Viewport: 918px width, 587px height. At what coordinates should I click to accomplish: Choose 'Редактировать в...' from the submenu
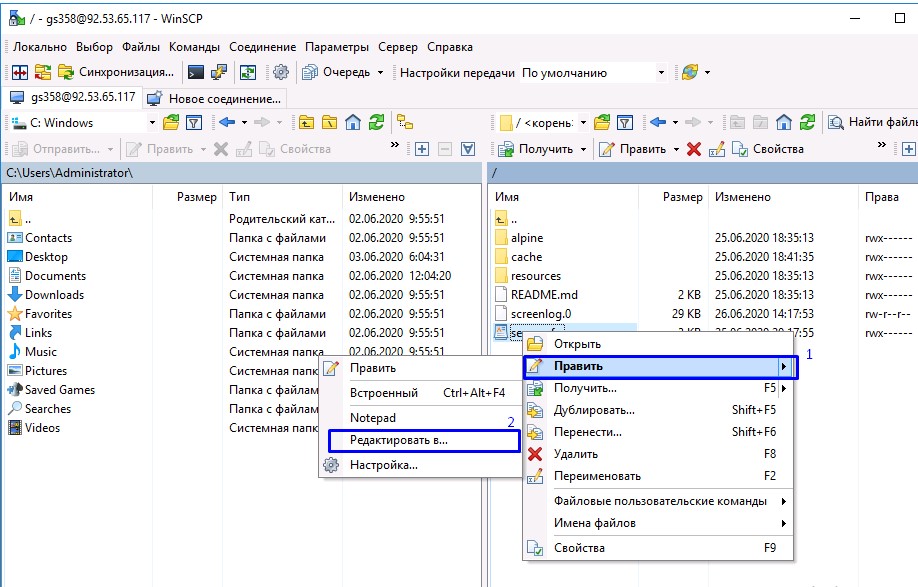(x=399, y=439)
